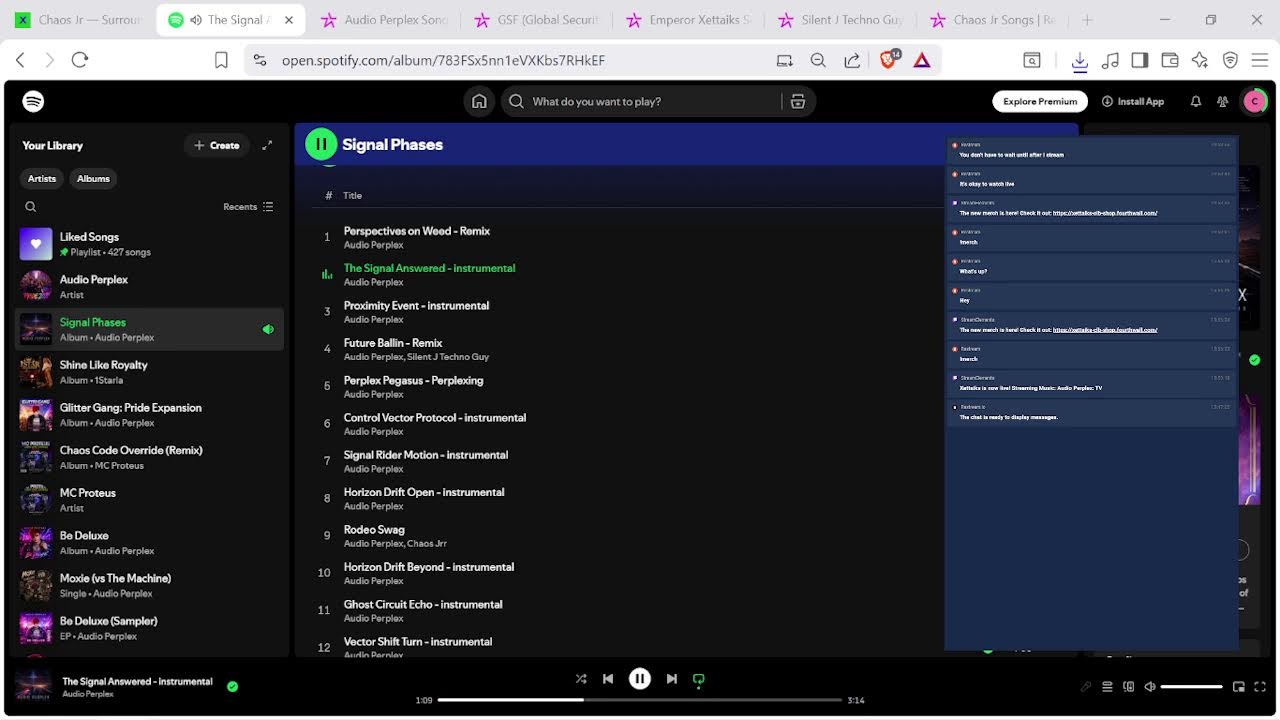Enter full screen player

coord(1260,687)
